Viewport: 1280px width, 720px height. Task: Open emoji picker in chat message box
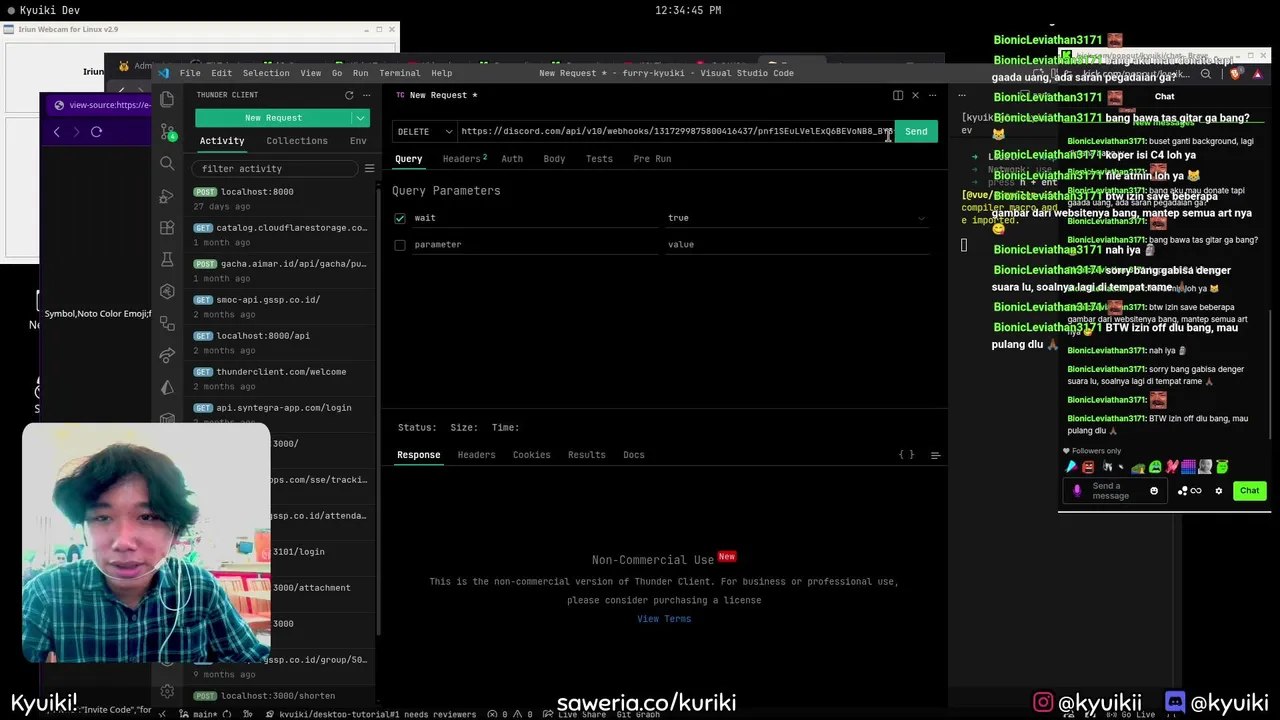1154,491
